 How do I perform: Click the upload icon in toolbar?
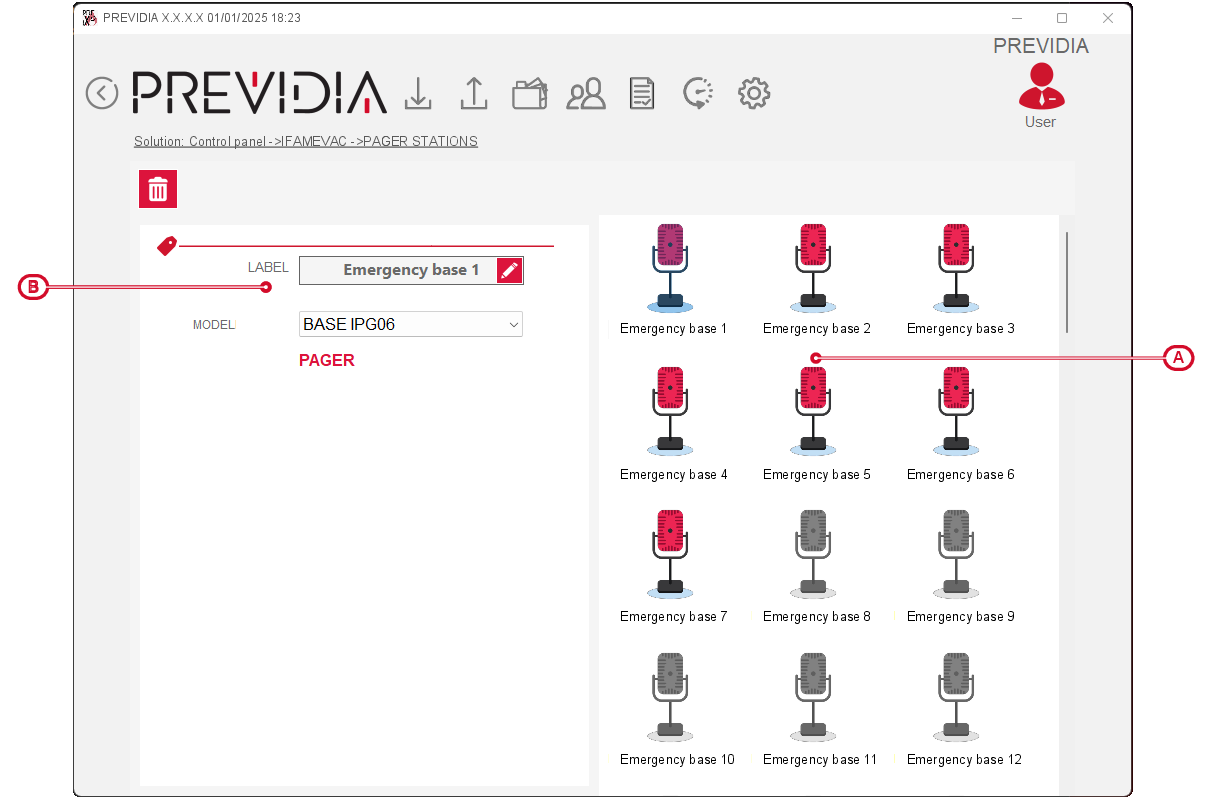[x=473, y=93]
